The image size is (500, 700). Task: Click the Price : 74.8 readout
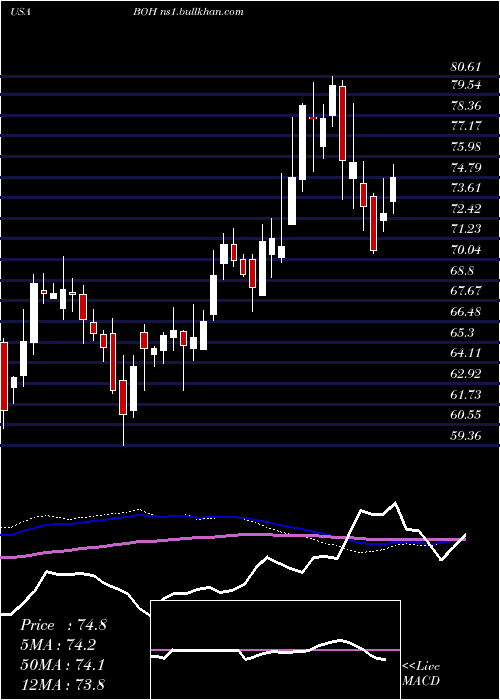pos(63,625)
